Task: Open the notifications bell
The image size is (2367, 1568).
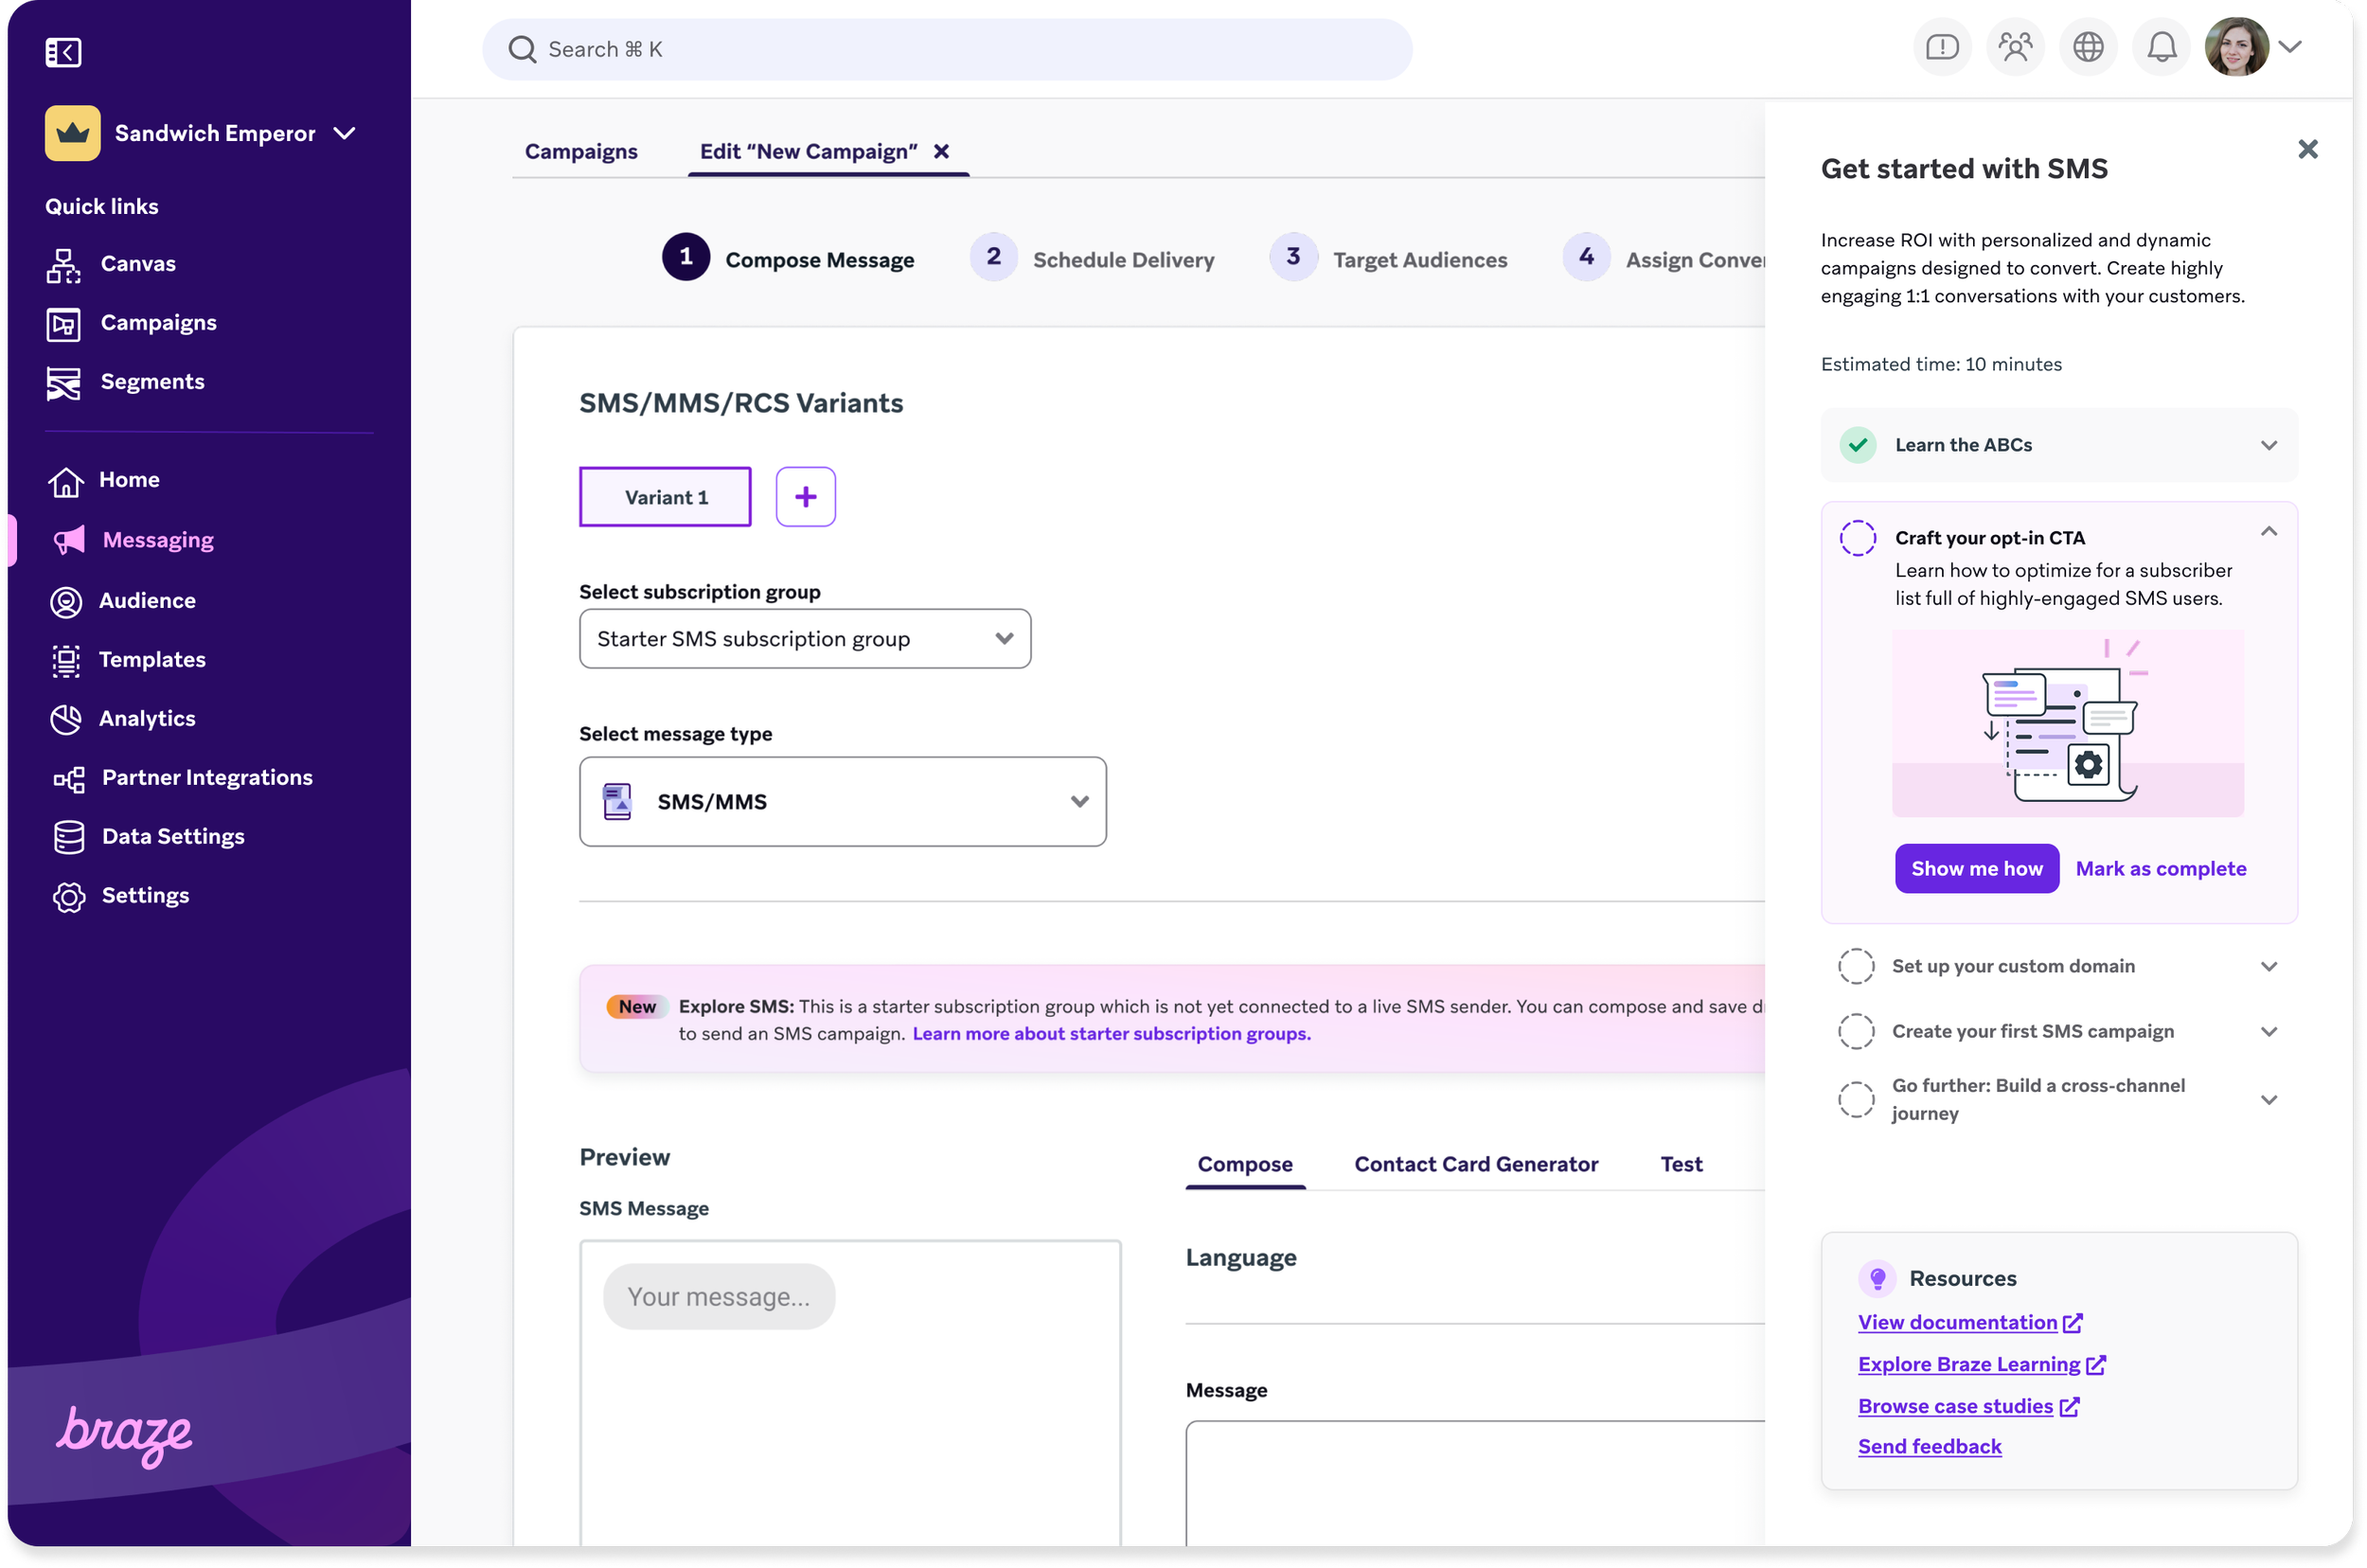Action: coord(2161,47)
